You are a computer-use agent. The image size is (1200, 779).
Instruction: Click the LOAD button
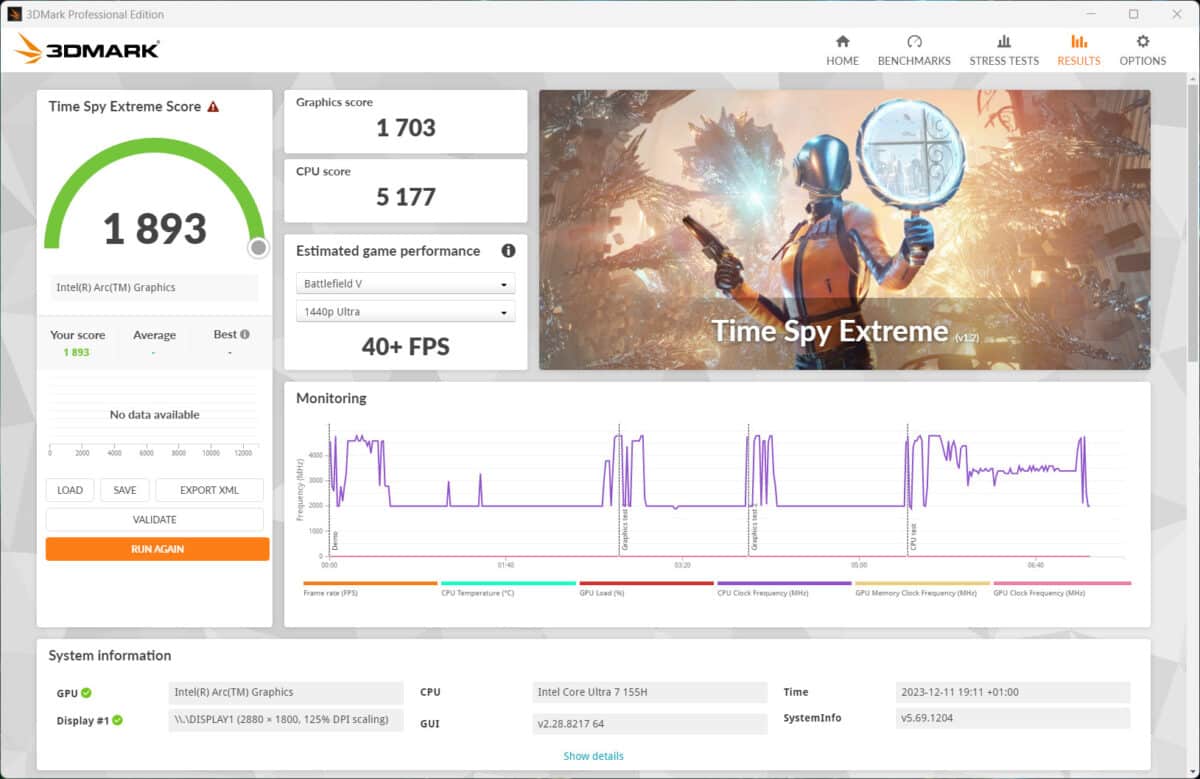click(x=70, y=490)
